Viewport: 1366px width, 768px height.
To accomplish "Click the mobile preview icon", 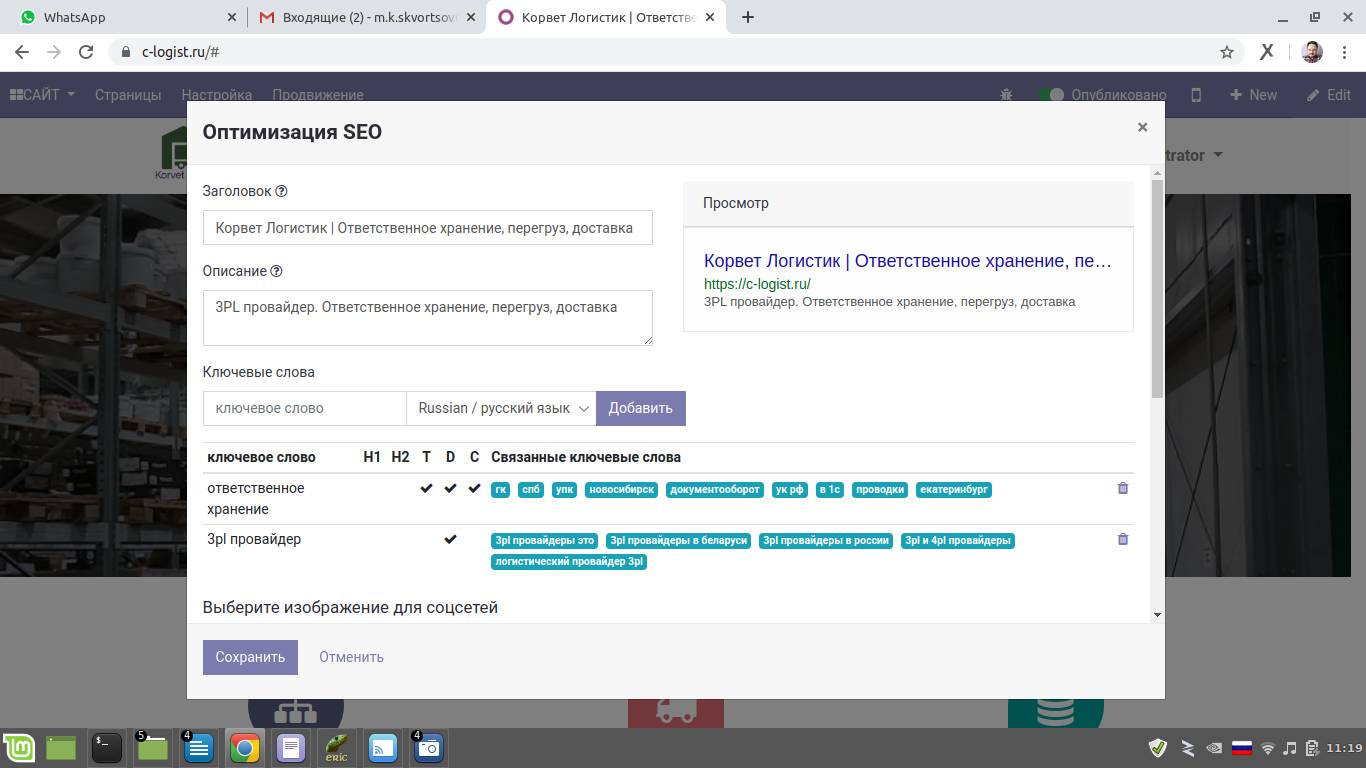I will pos(1196,95).
